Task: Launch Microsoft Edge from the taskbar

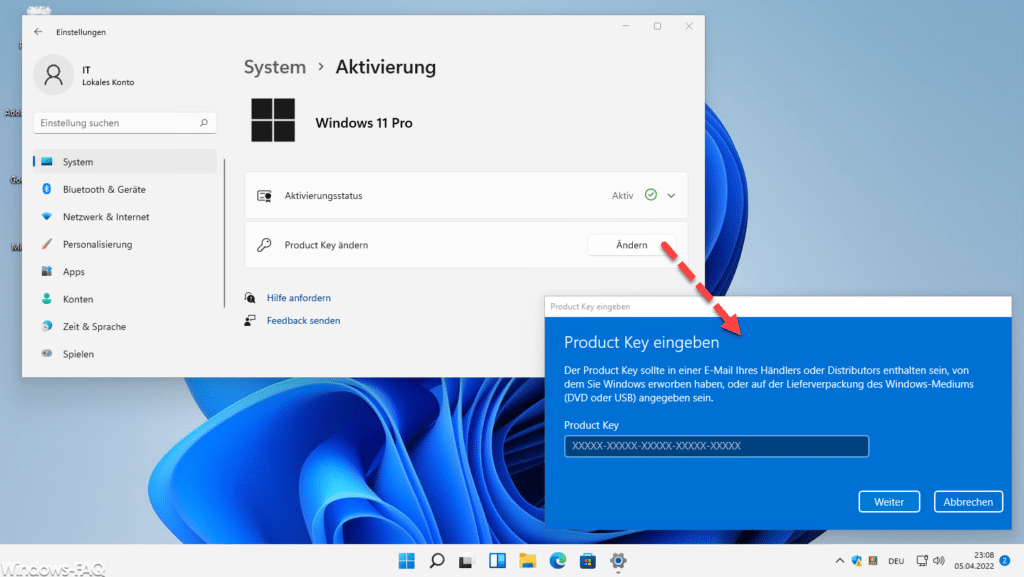Action: tap(558, 561)
